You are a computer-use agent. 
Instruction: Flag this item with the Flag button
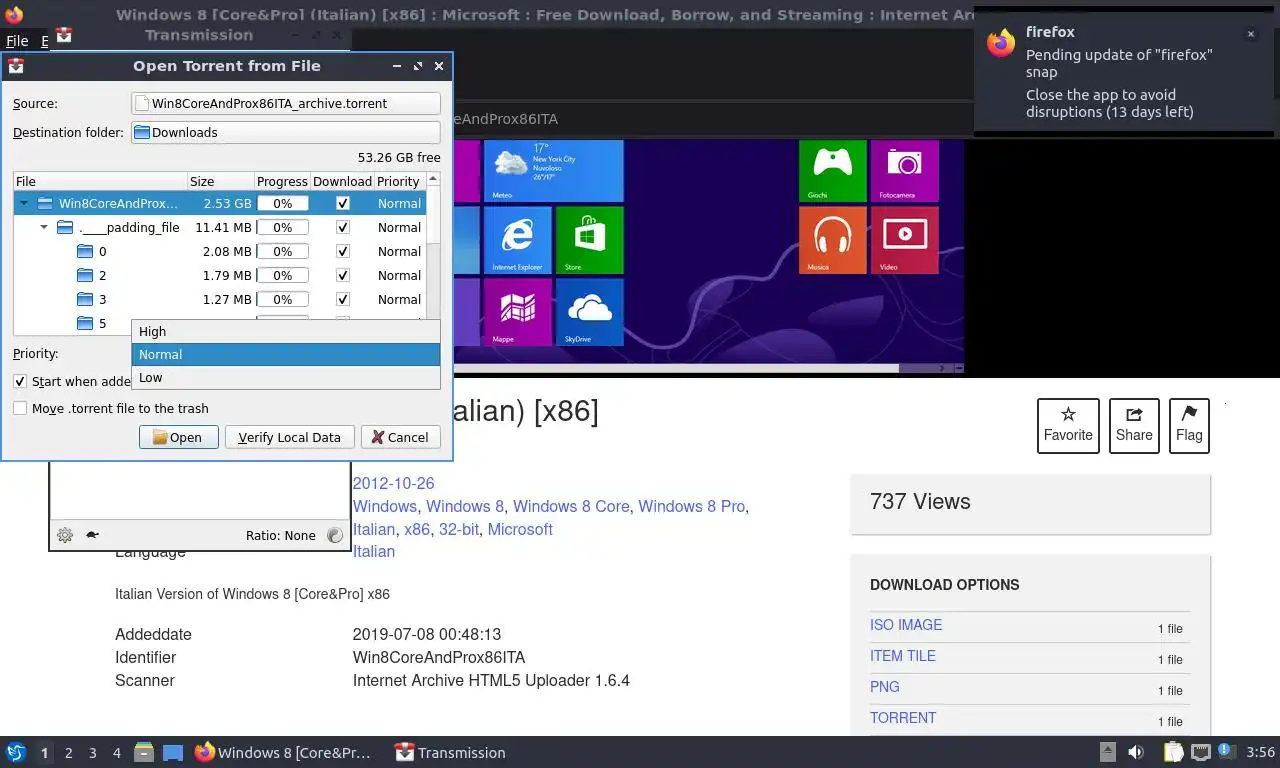point(1189,426)
